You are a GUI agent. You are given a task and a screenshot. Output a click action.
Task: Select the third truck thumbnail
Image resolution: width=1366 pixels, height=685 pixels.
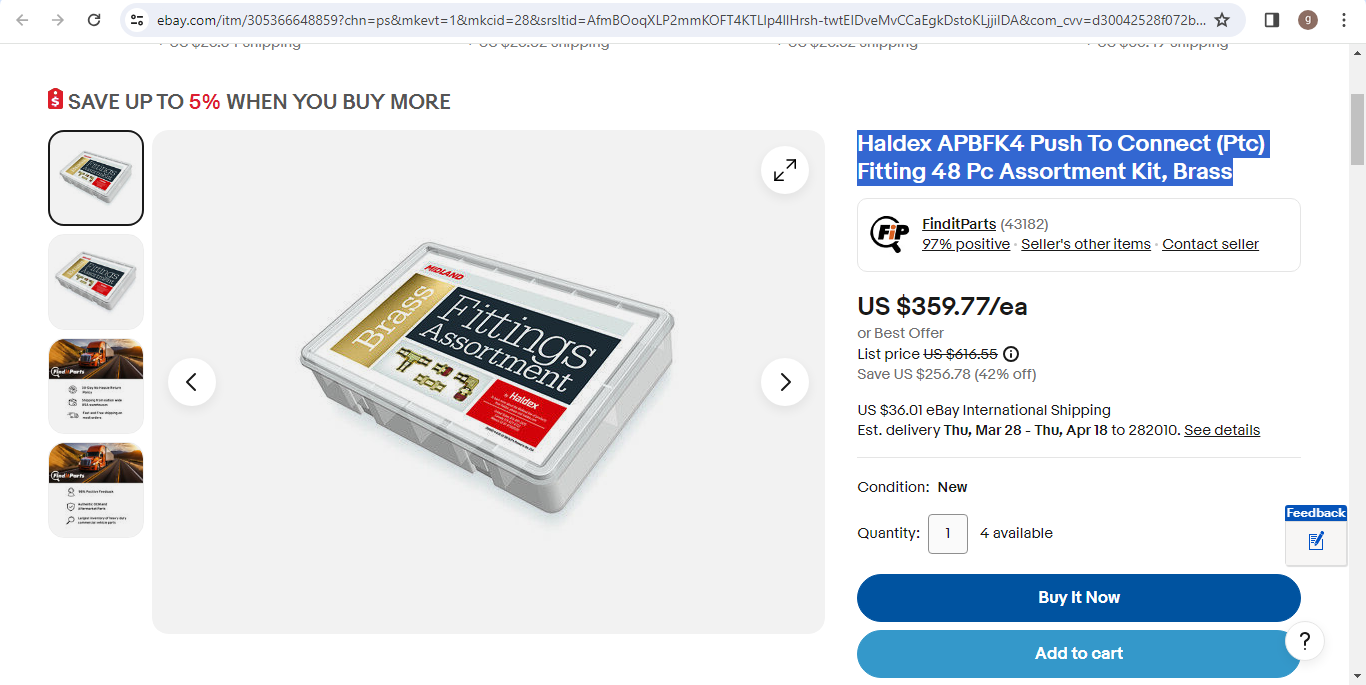96,386
